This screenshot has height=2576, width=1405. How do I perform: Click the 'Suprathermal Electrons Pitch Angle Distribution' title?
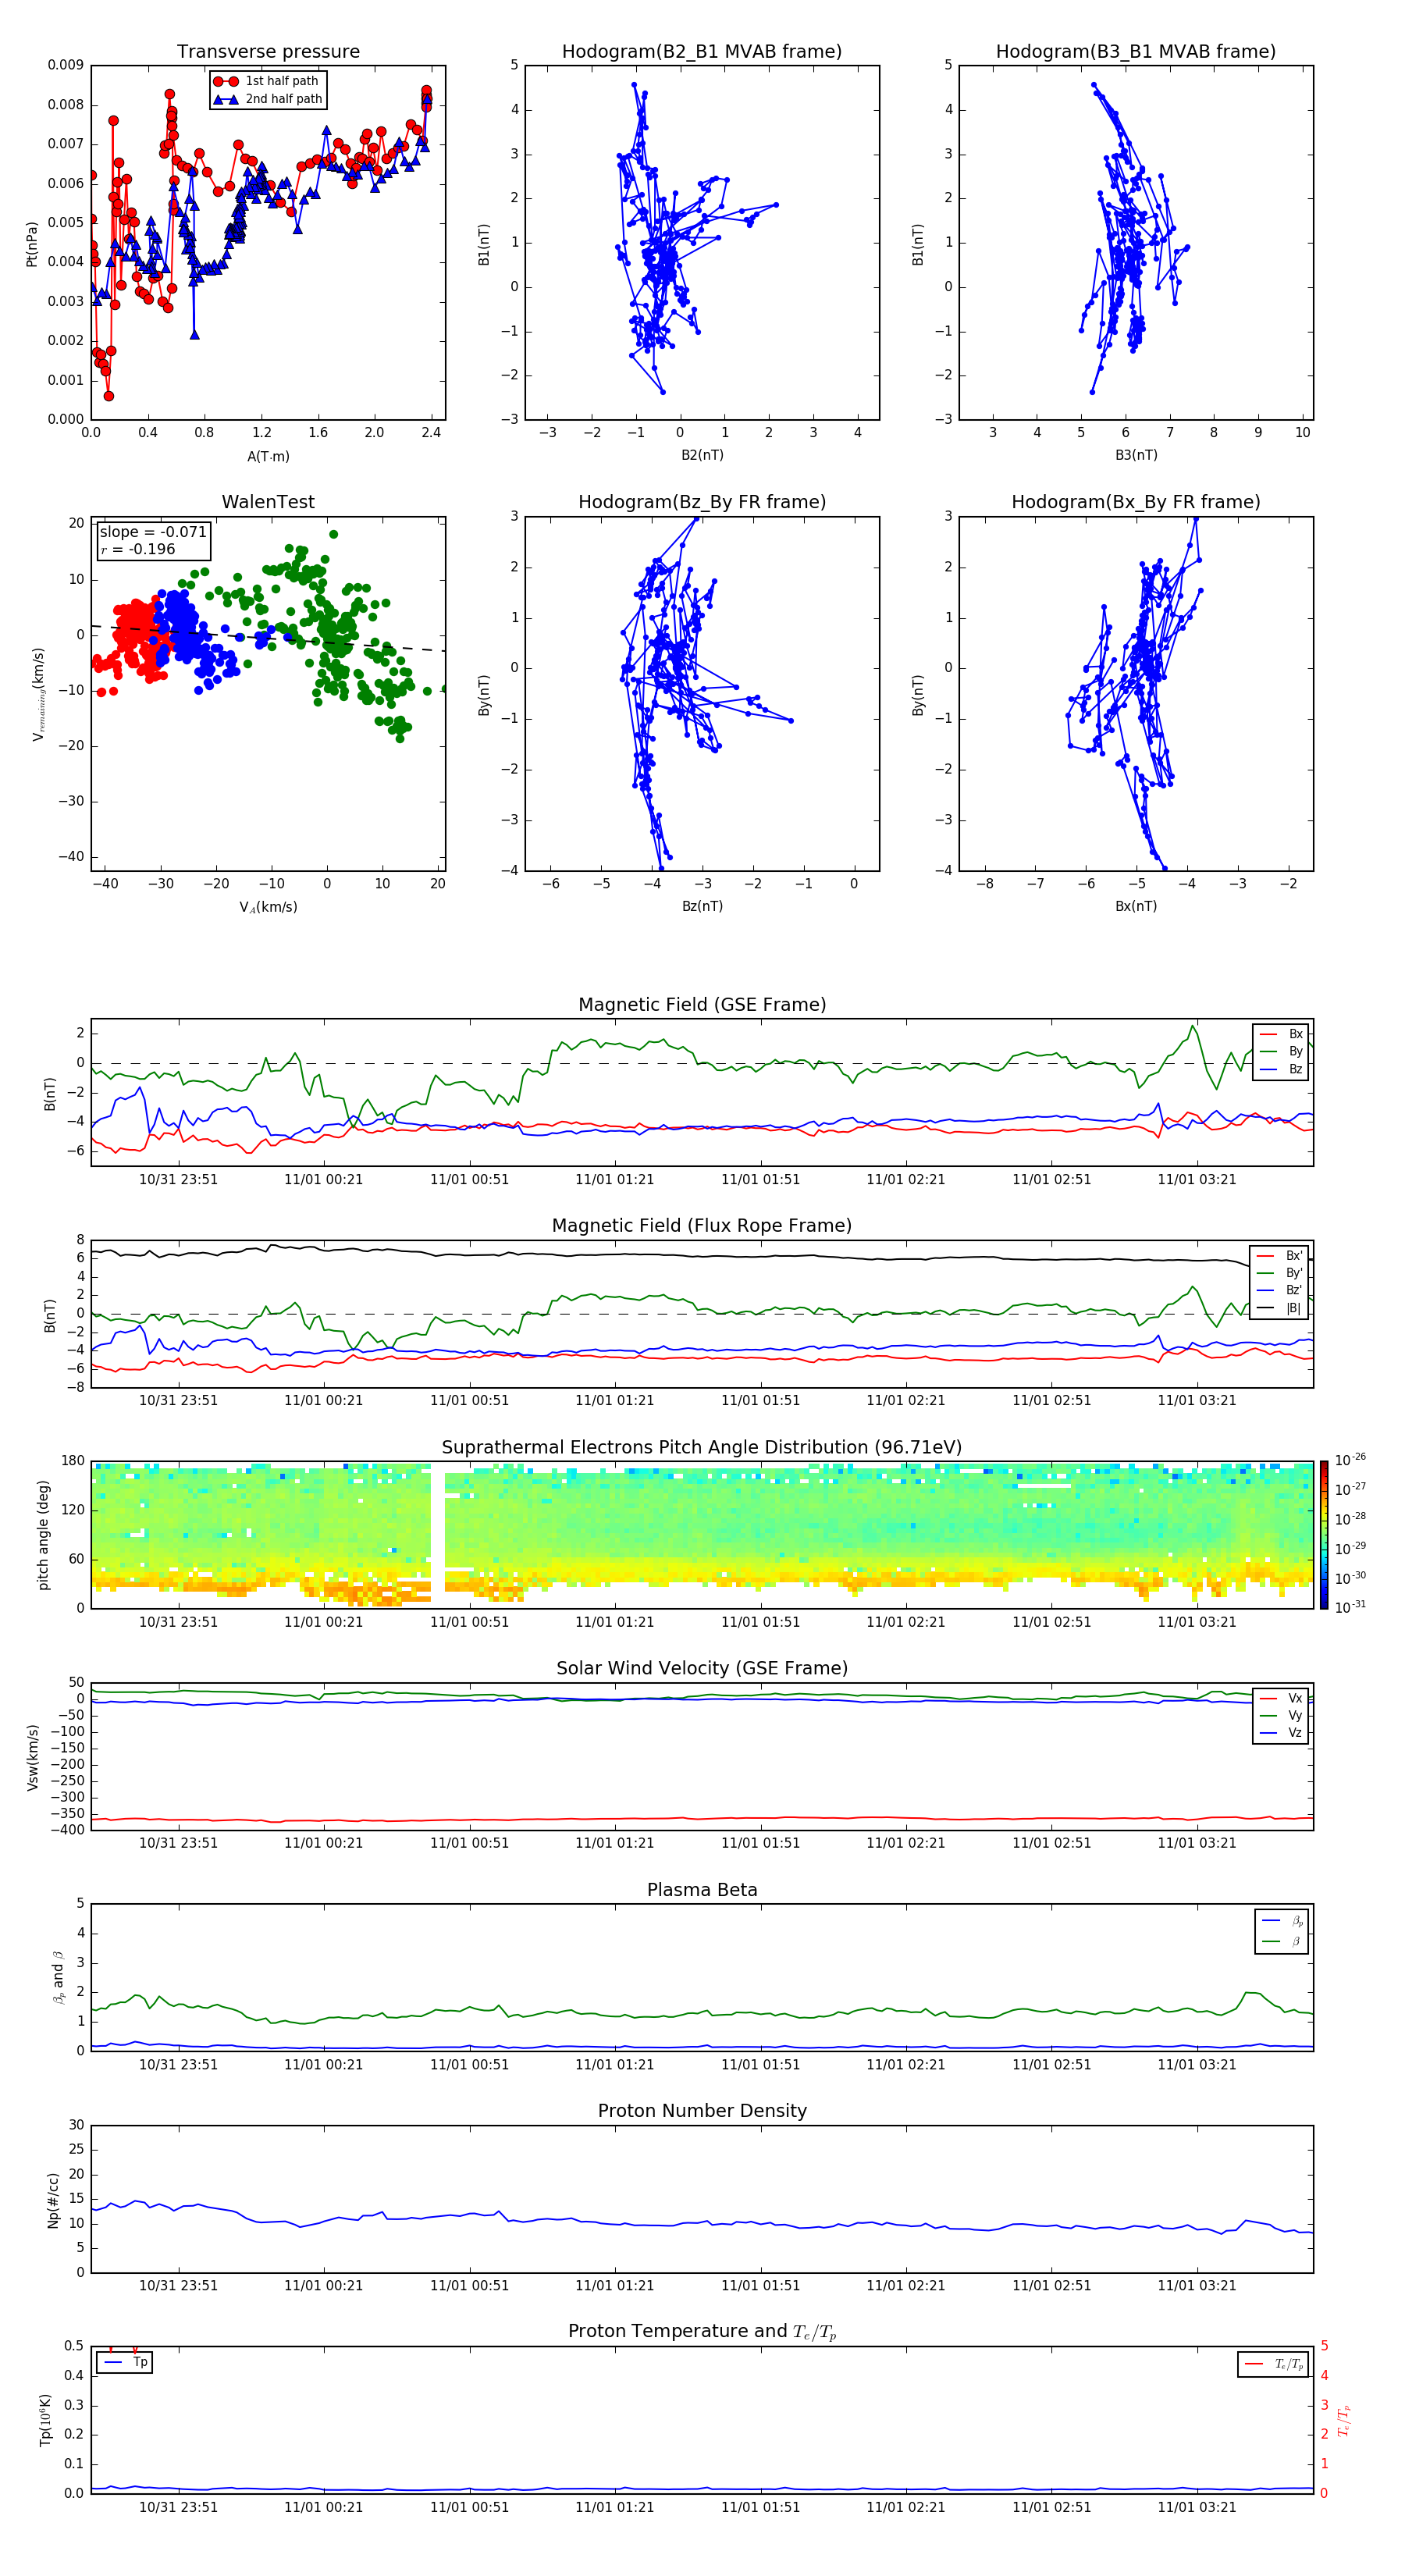pos(702,1447)
